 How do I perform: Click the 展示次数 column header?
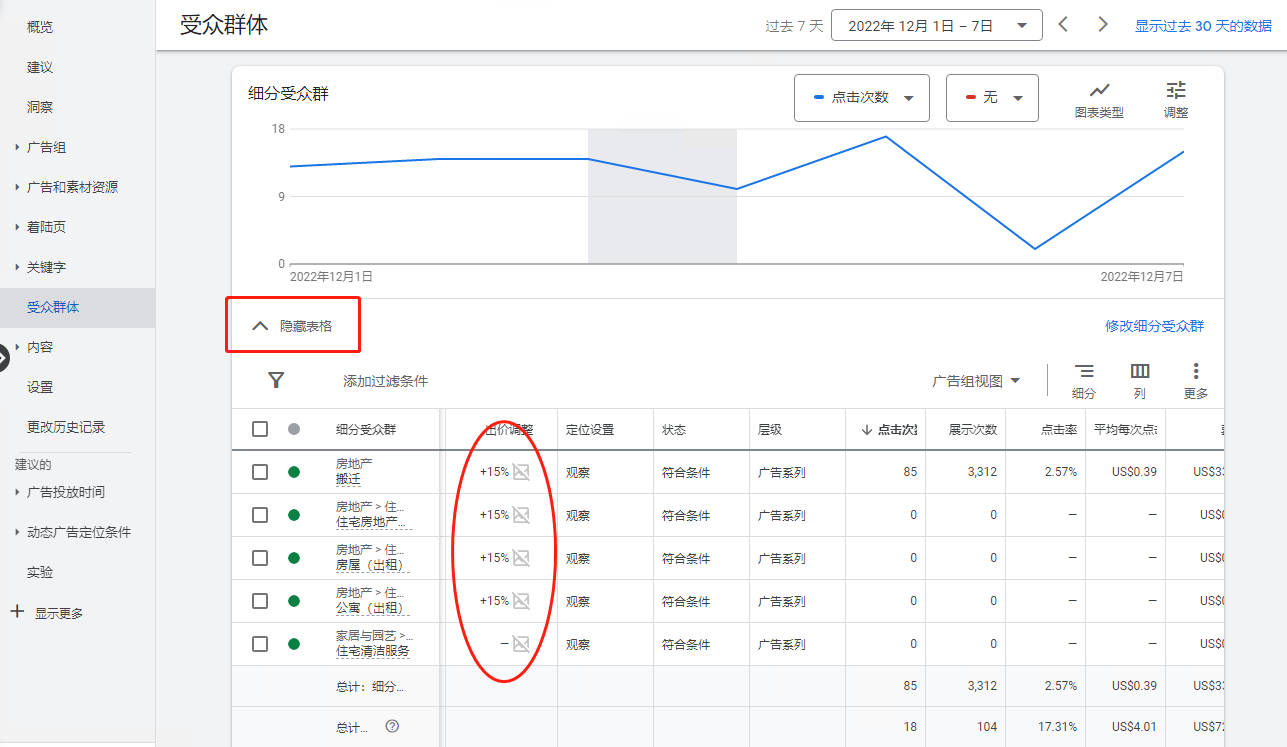(973, 430)
